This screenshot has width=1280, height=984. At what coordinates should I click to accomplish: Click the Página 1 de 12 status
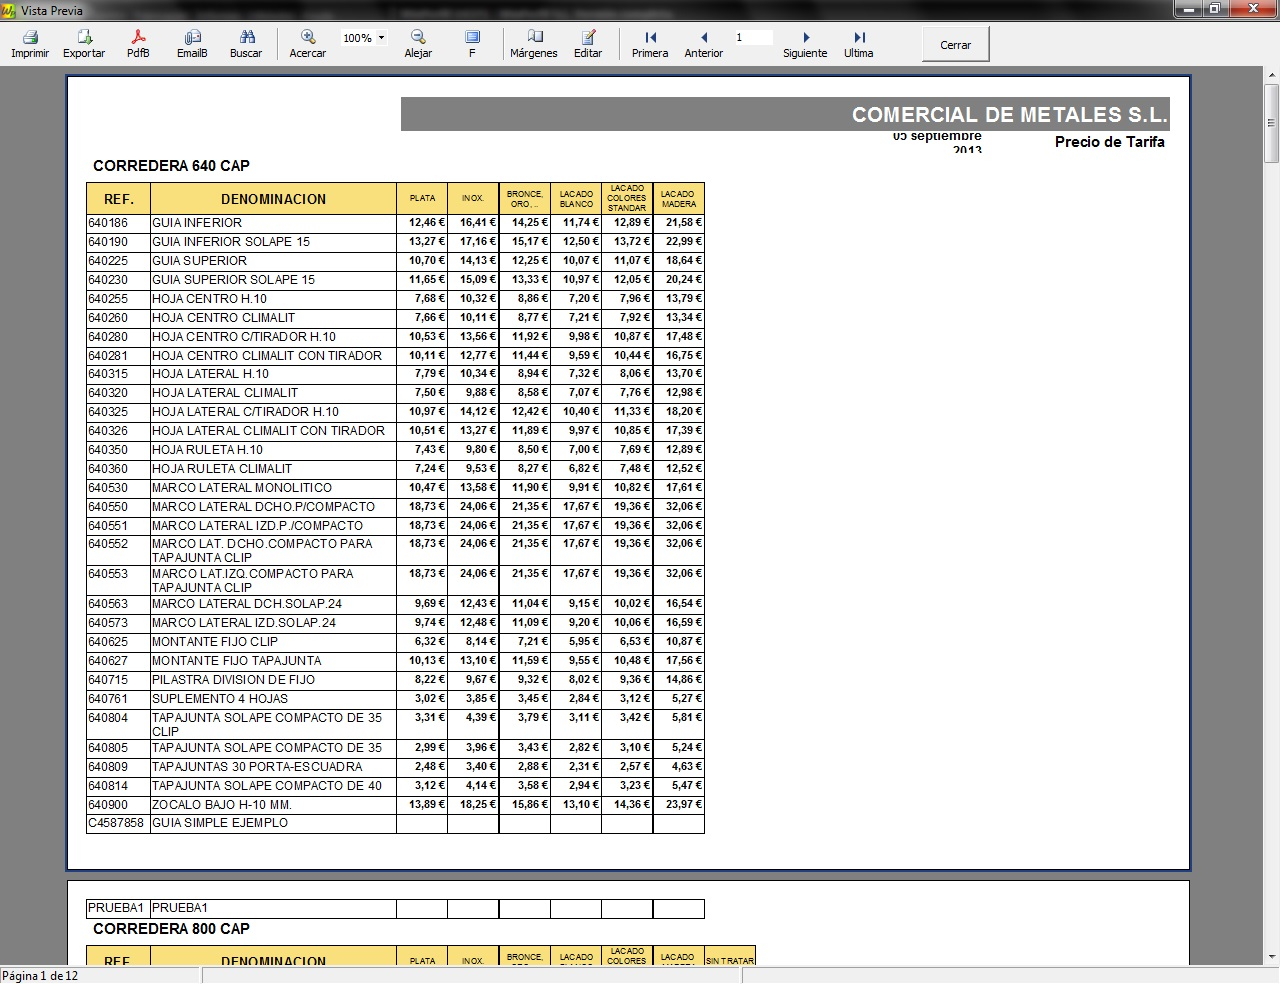40,976
